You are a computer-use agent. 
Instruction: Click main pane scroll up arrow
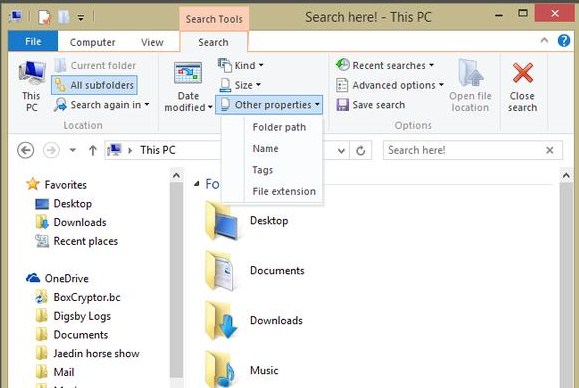[566, 175]
